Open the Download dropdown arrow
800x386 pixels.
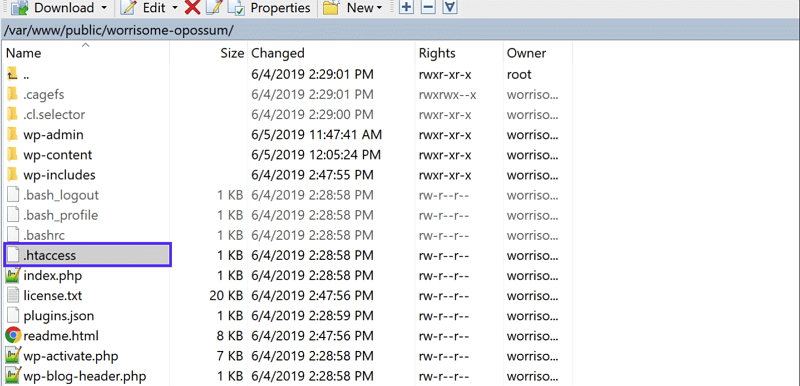105,8
